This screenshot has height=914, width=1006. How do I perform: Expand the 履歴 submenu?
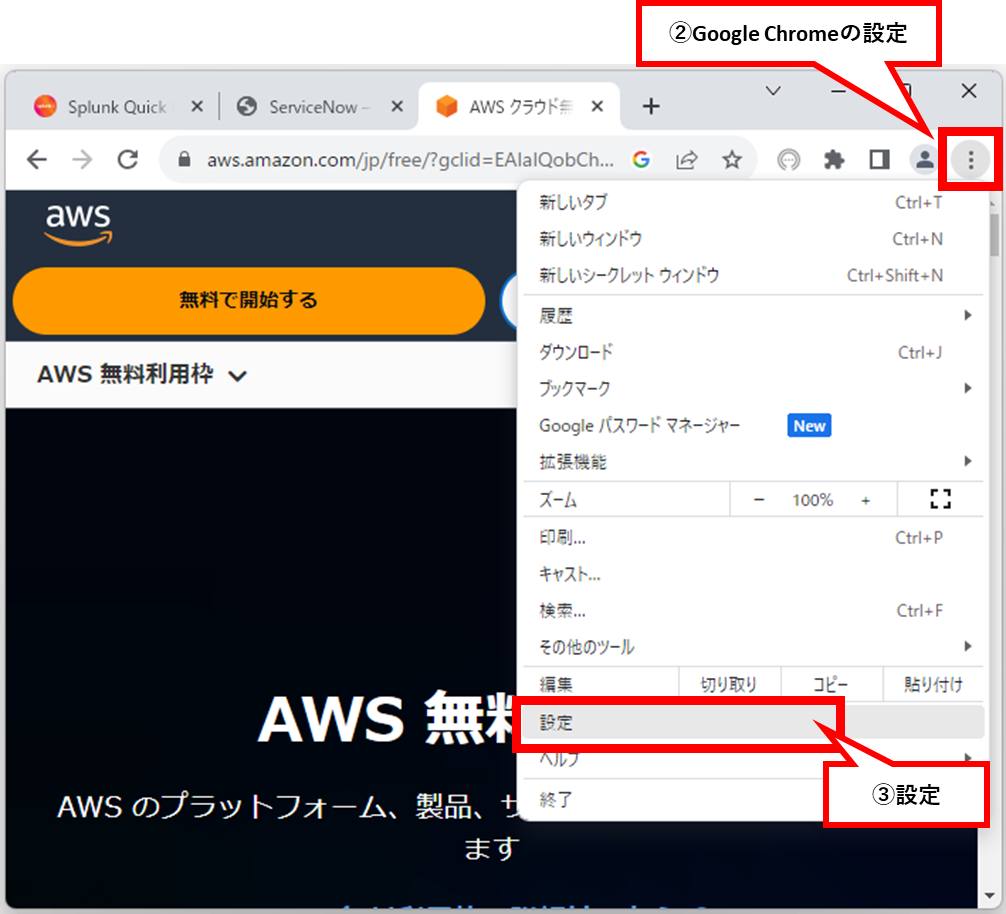(x=753, y=315)
